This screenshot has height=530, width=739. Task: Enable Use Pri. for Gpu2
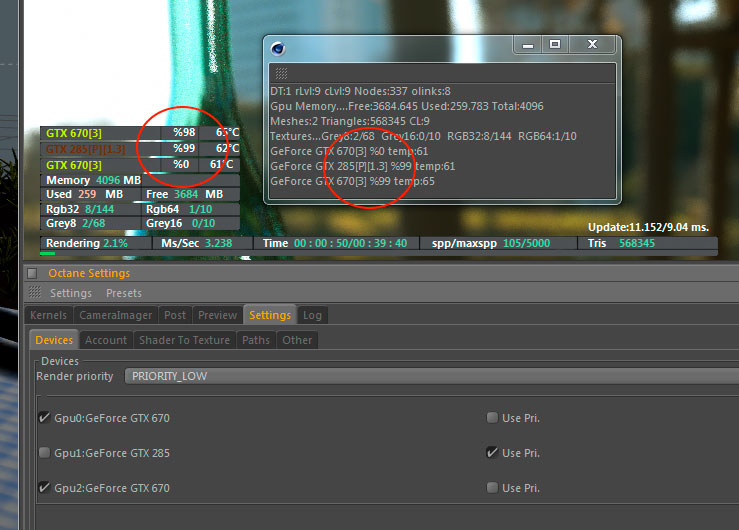click(492, 488)
